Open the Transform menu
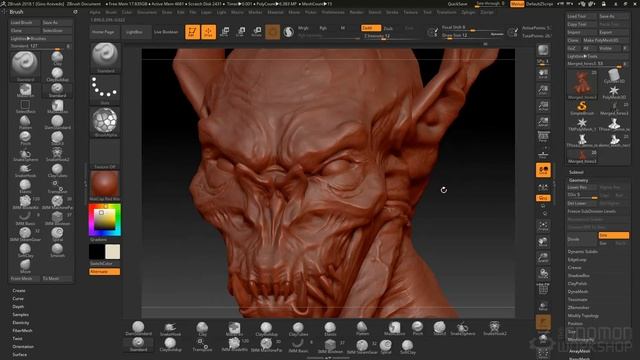Image resolution: width=640 pixels, height=360 pixels. (x=447, y=12)
